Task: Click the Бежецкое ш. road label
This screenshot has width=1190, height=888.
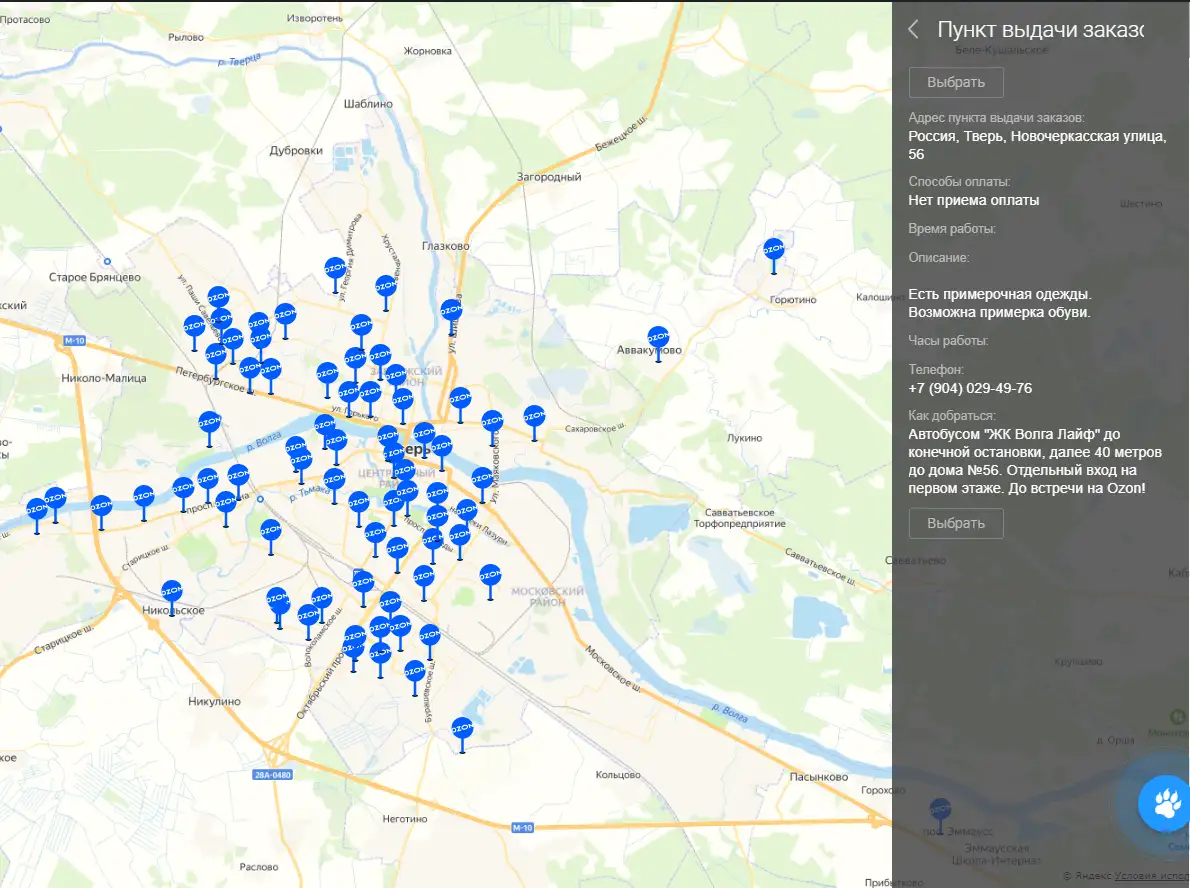Action: tap(621, 134)
